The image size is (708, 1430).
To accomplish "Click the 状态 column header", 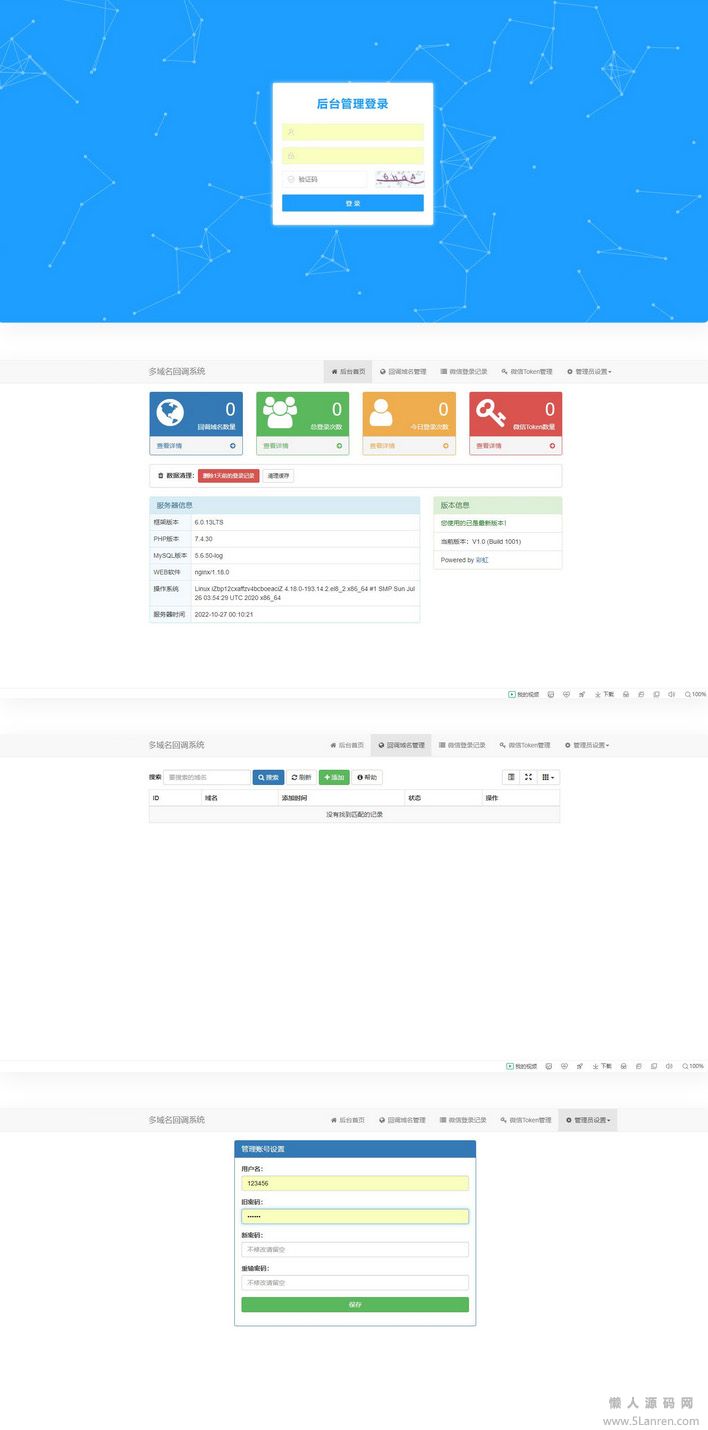I will (x=444, y=798).
